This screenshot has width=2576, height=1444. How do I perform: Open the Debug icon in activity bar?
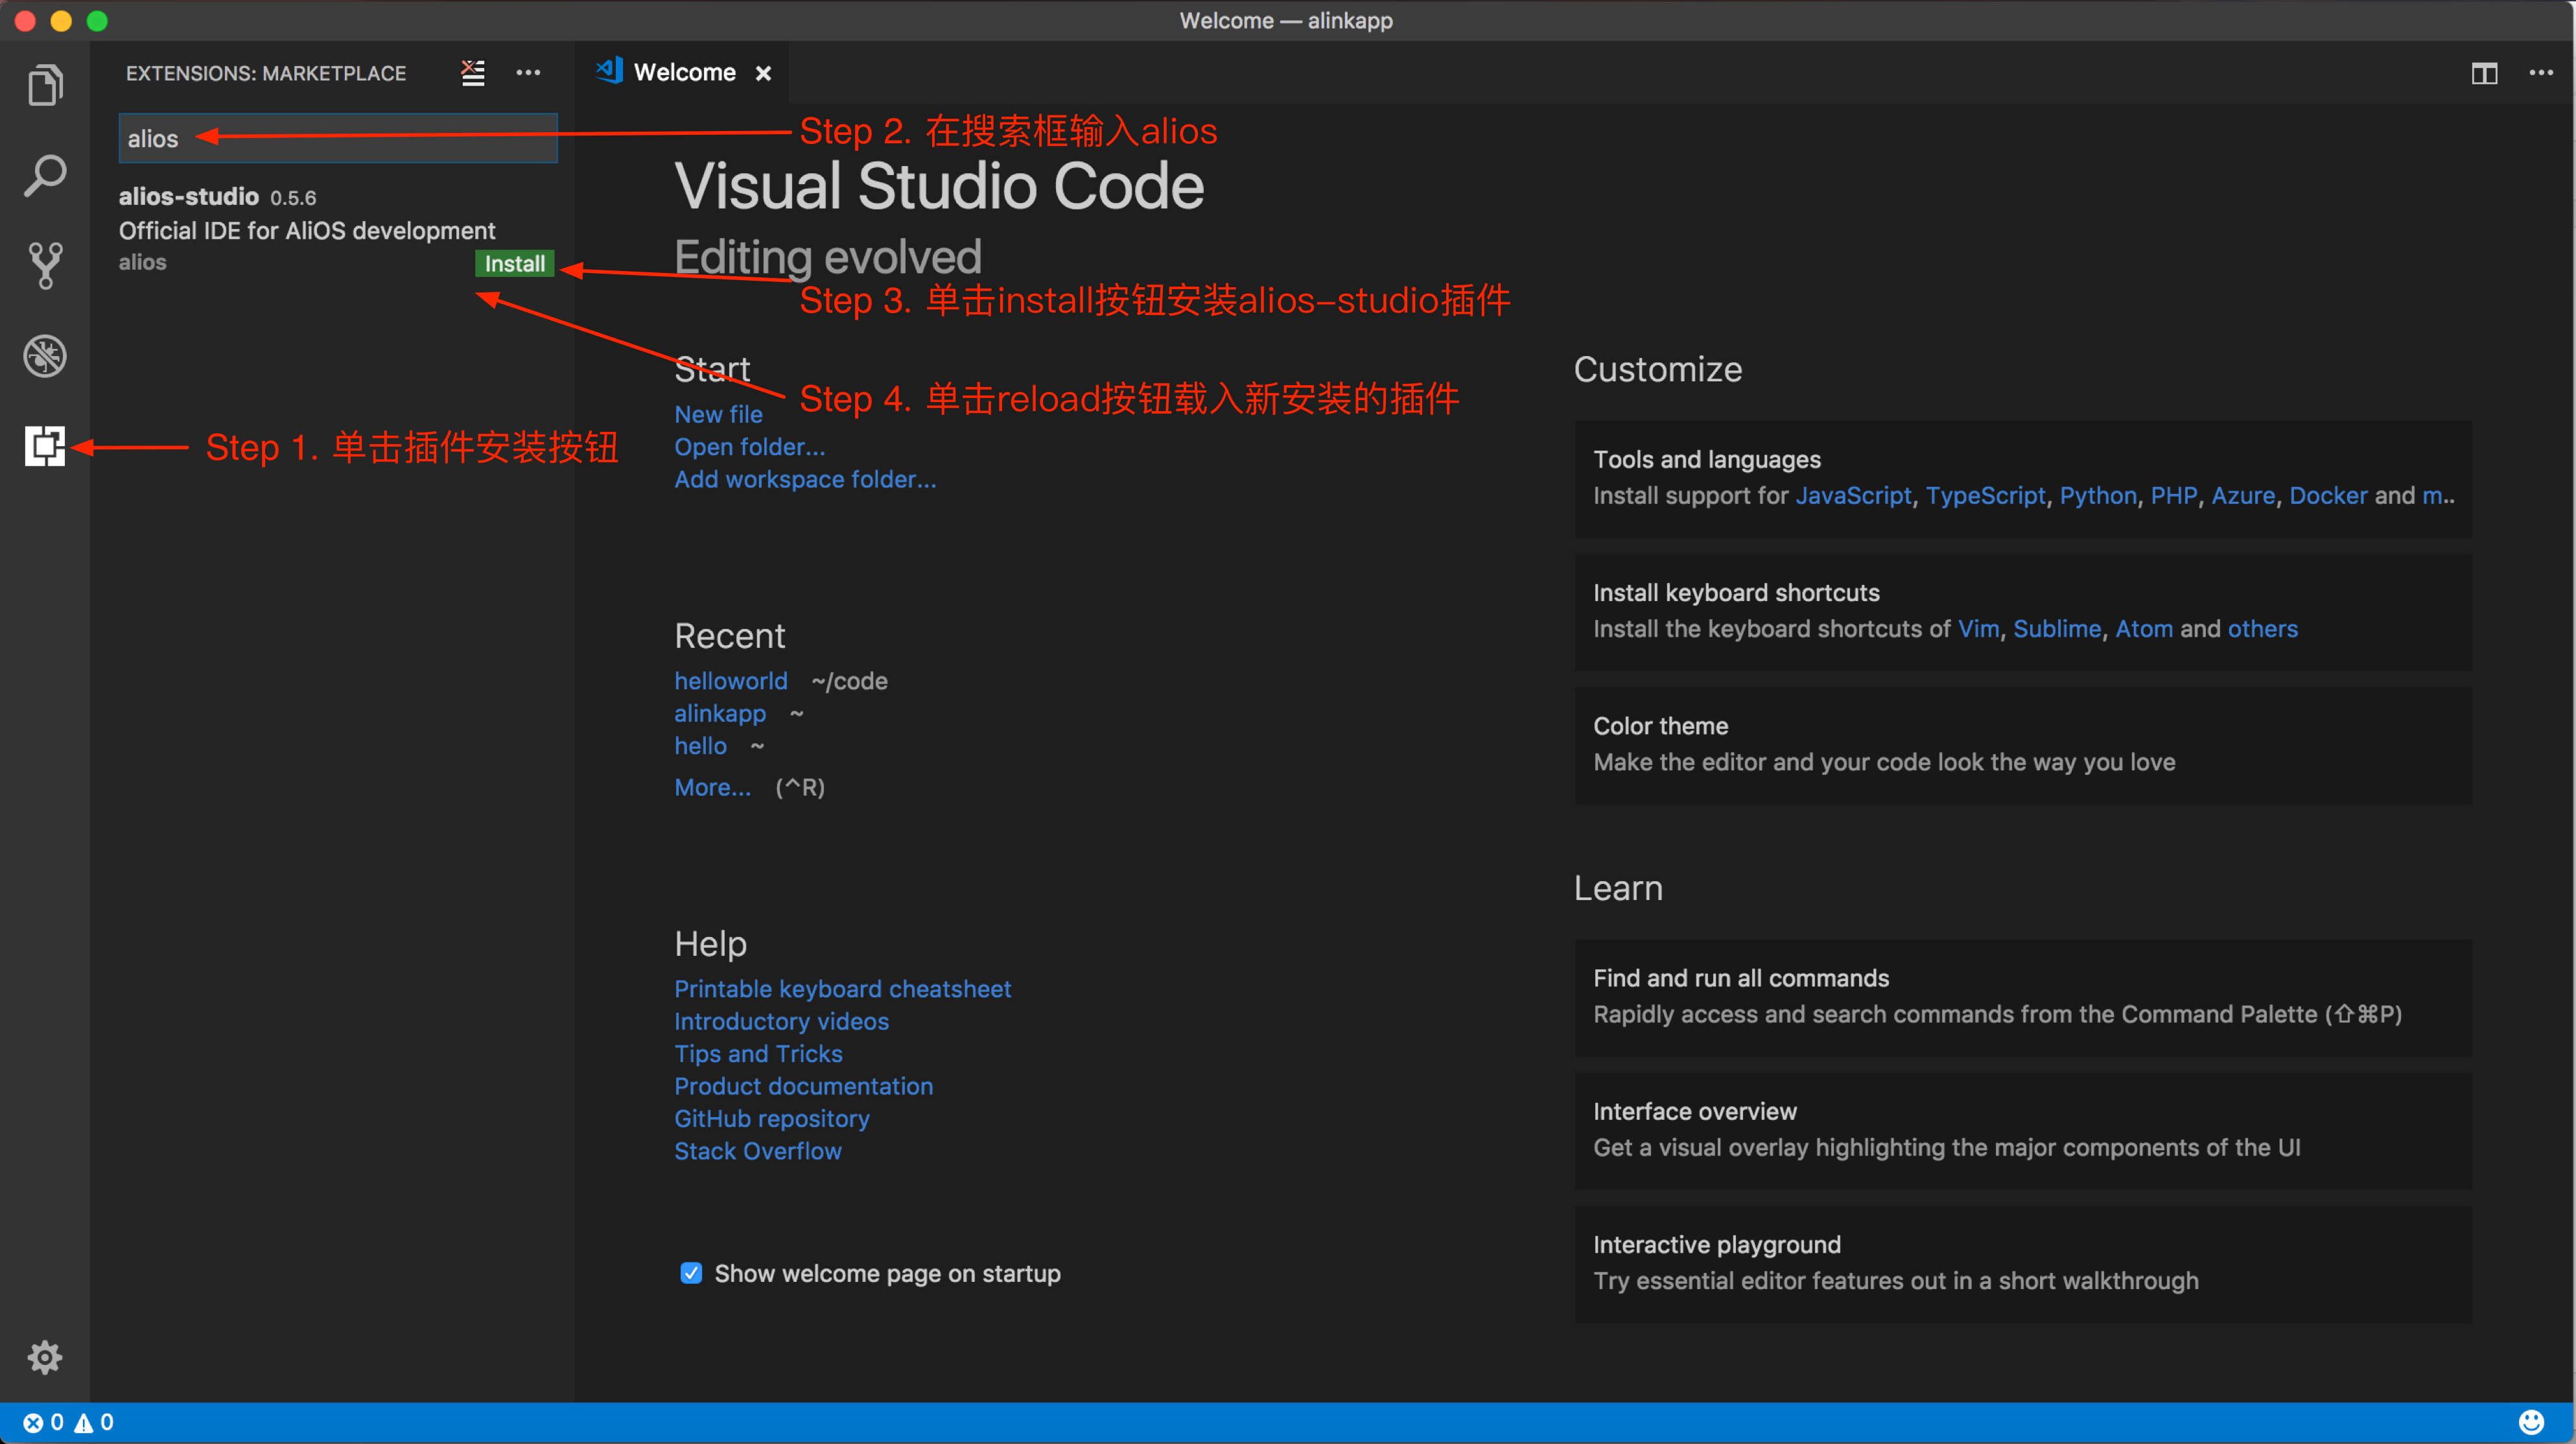click(x=45, y=356)
